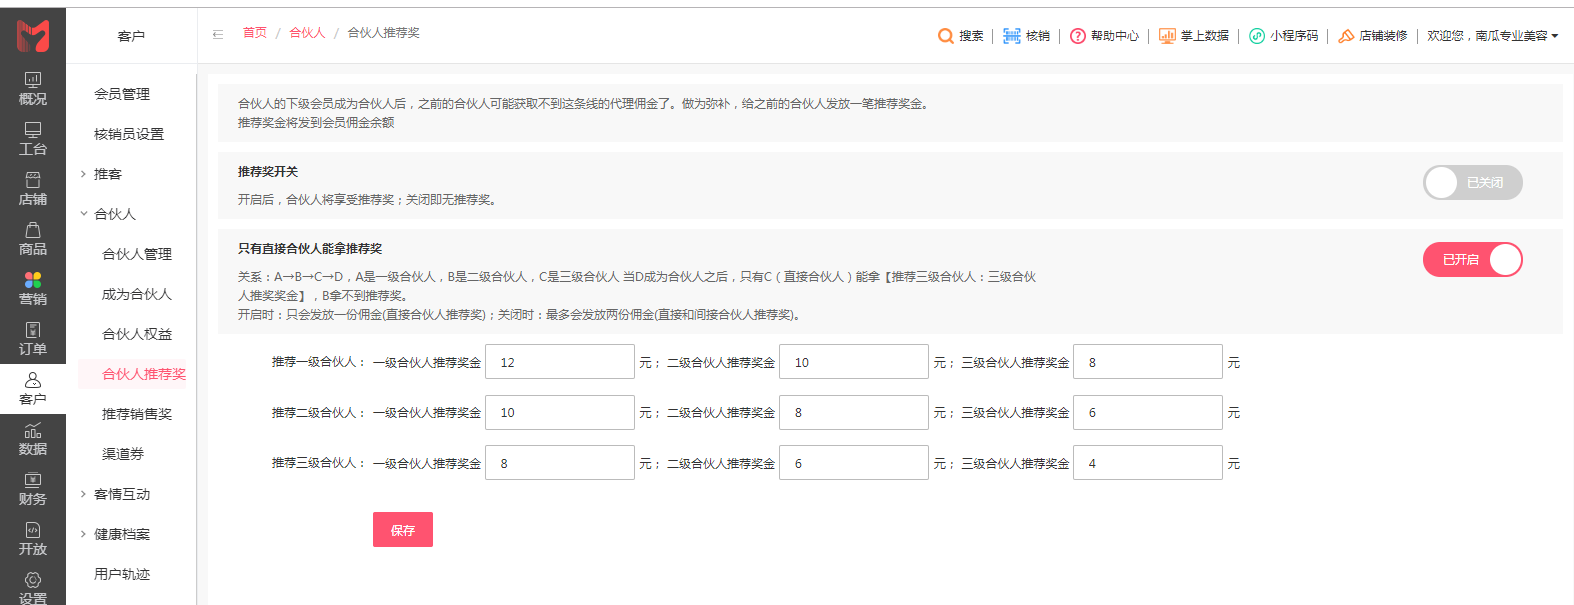This screenshot has width=1574, height=605.
Task: Click the 客户 sidebar panel heading
Action: coord(131,36)
